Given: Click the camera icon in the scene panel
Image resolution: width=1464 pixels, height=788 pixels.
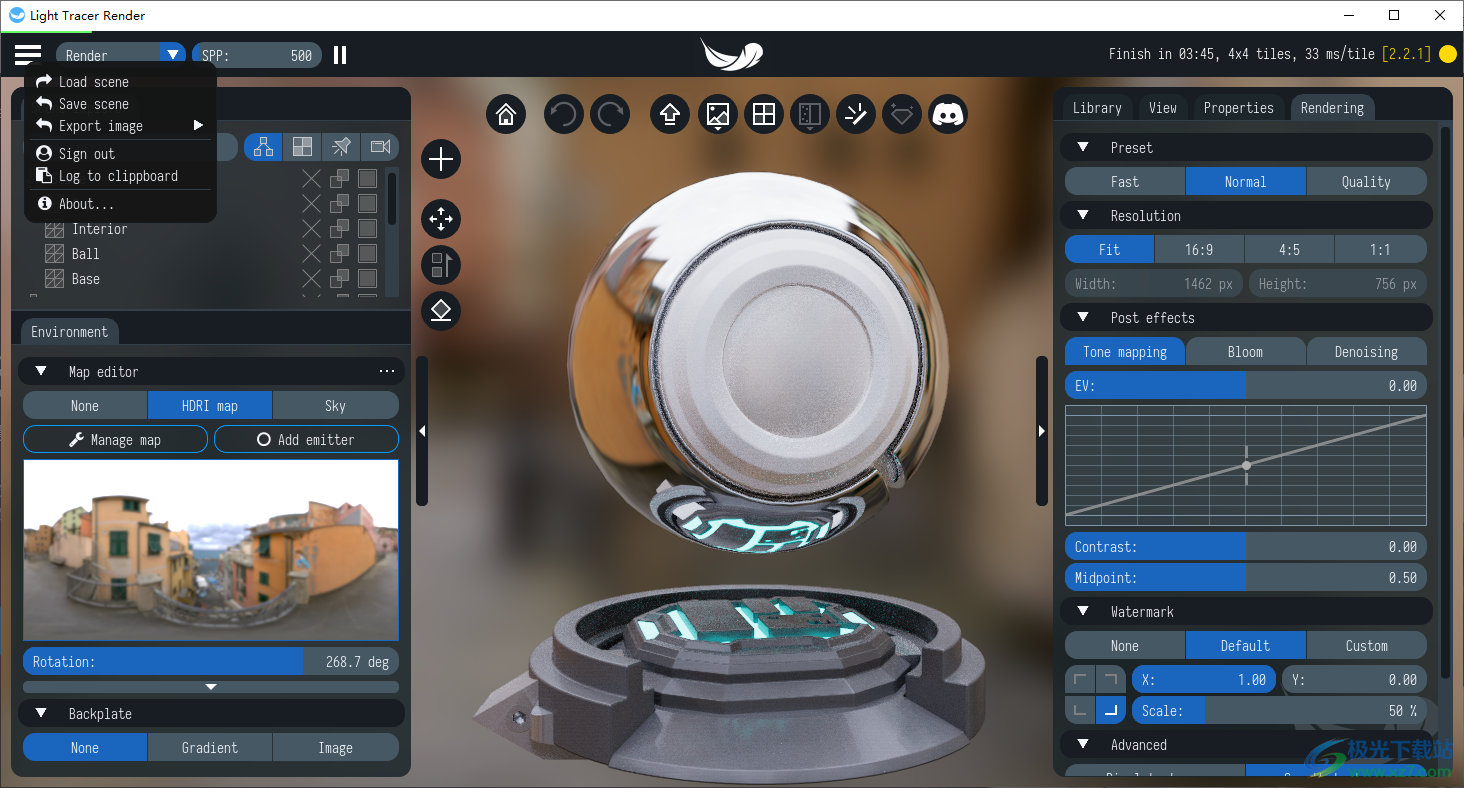Looking at the screenshot, I should [380, 147].
